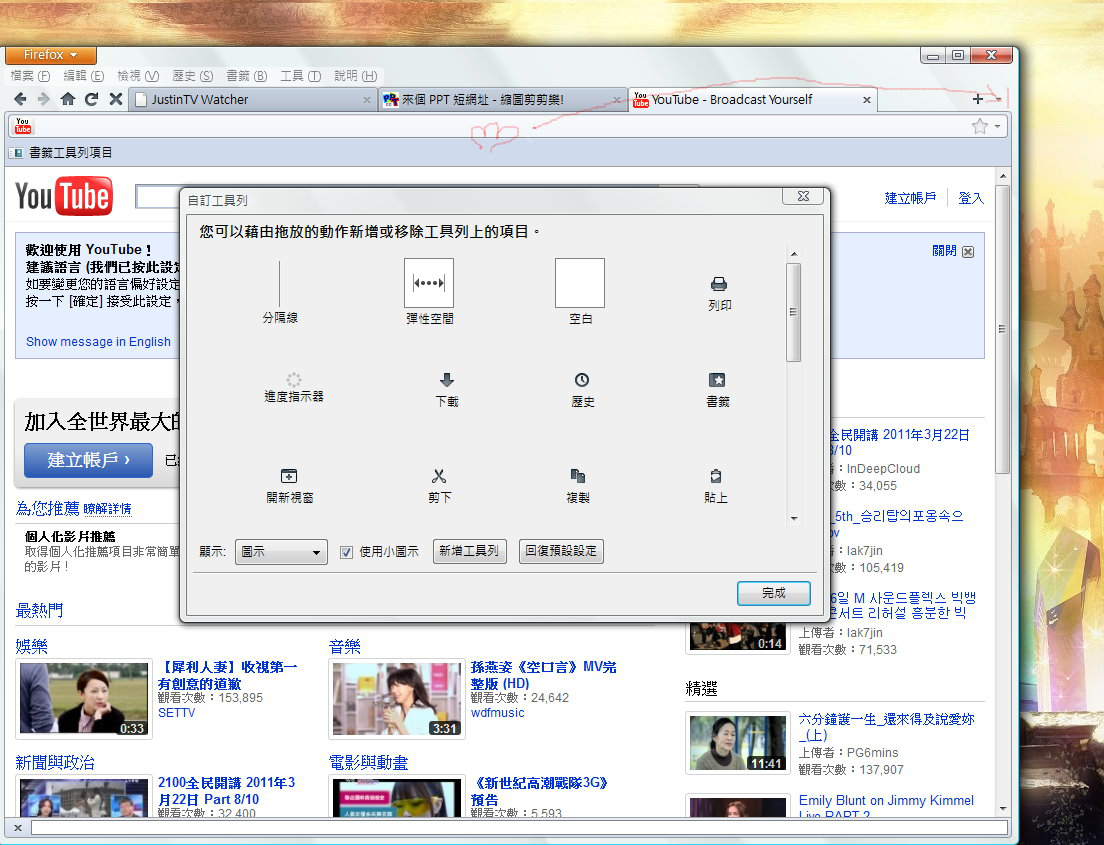This screenshot has height=845, width=1104.
Task: Open the 犀利人妻 video thumbnail
Action: tap(84, 699)
